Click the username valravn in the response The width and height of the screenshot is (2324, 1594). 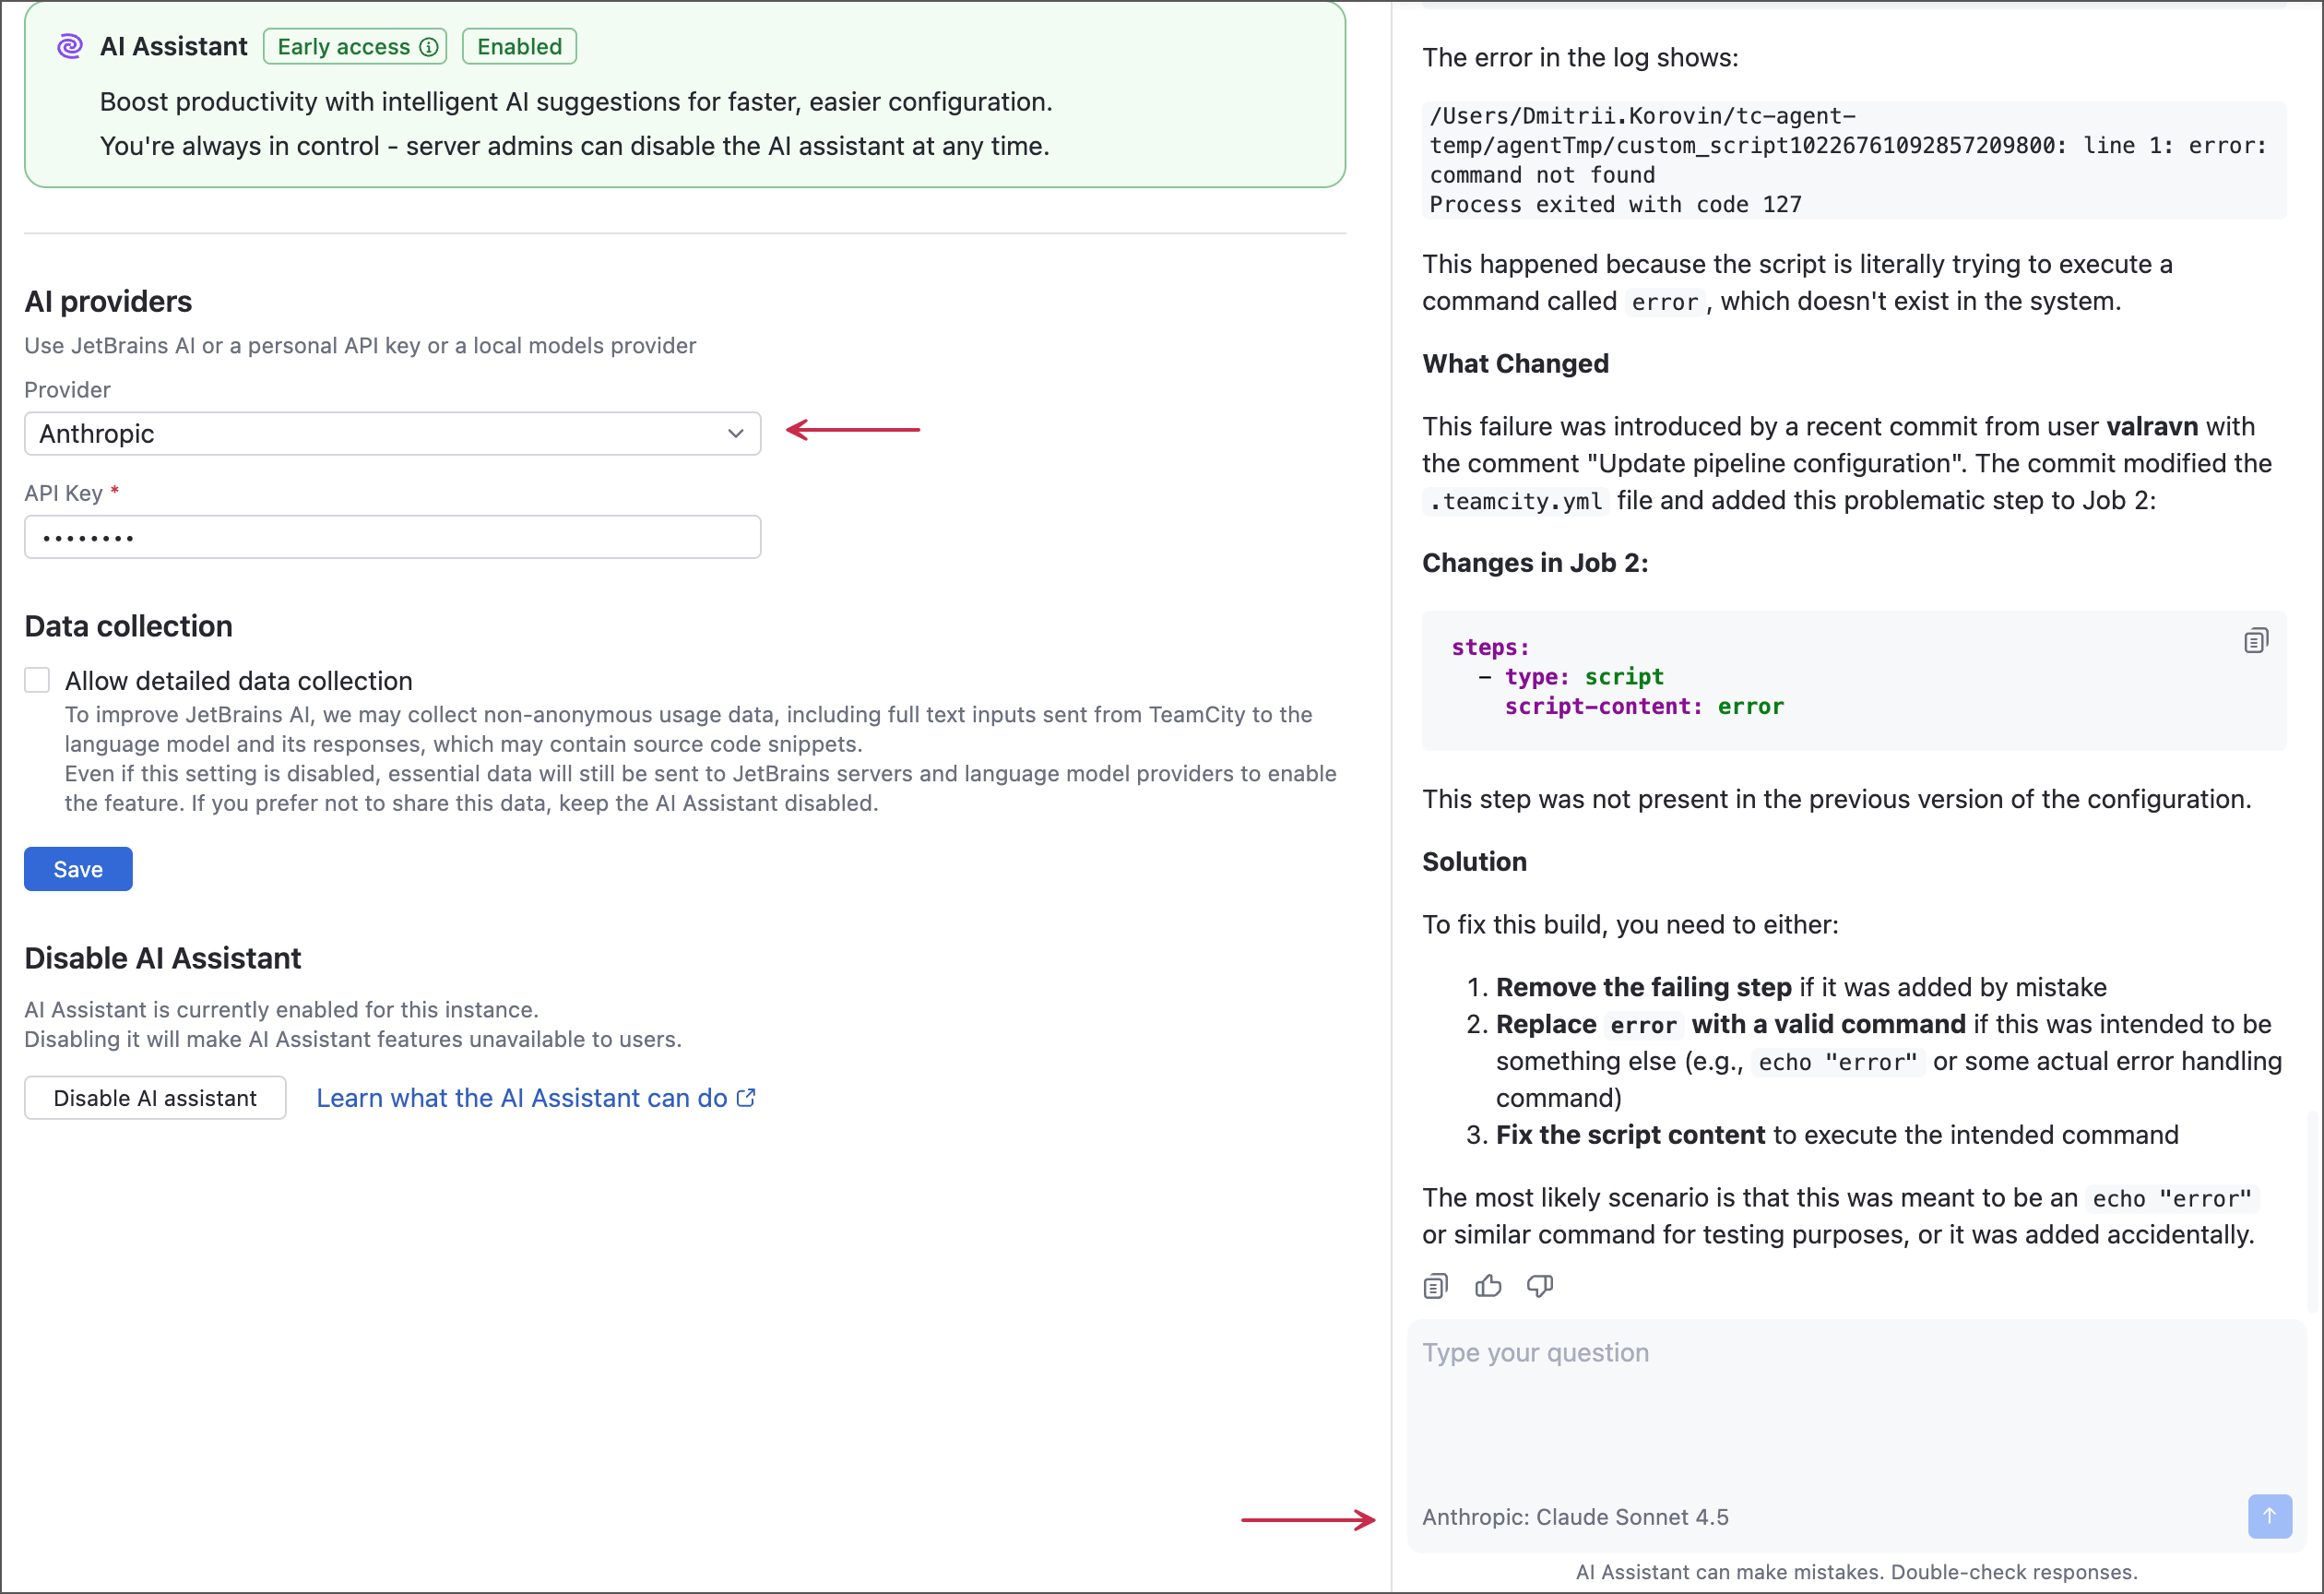pos(2152,426)
